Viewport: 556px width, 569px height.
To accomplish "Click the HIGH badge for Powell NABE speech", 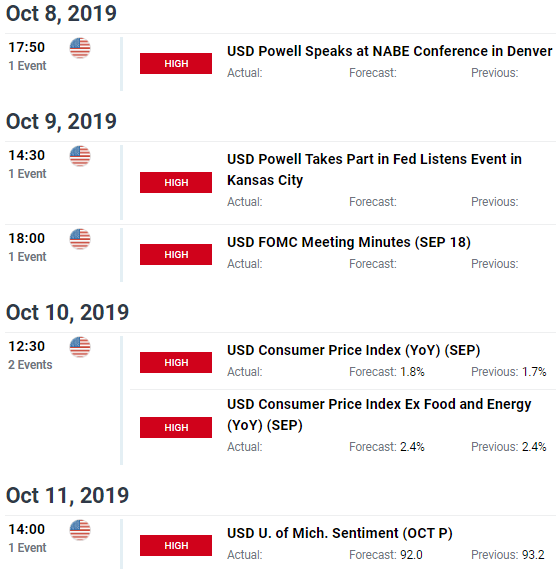I will (176, 64).
